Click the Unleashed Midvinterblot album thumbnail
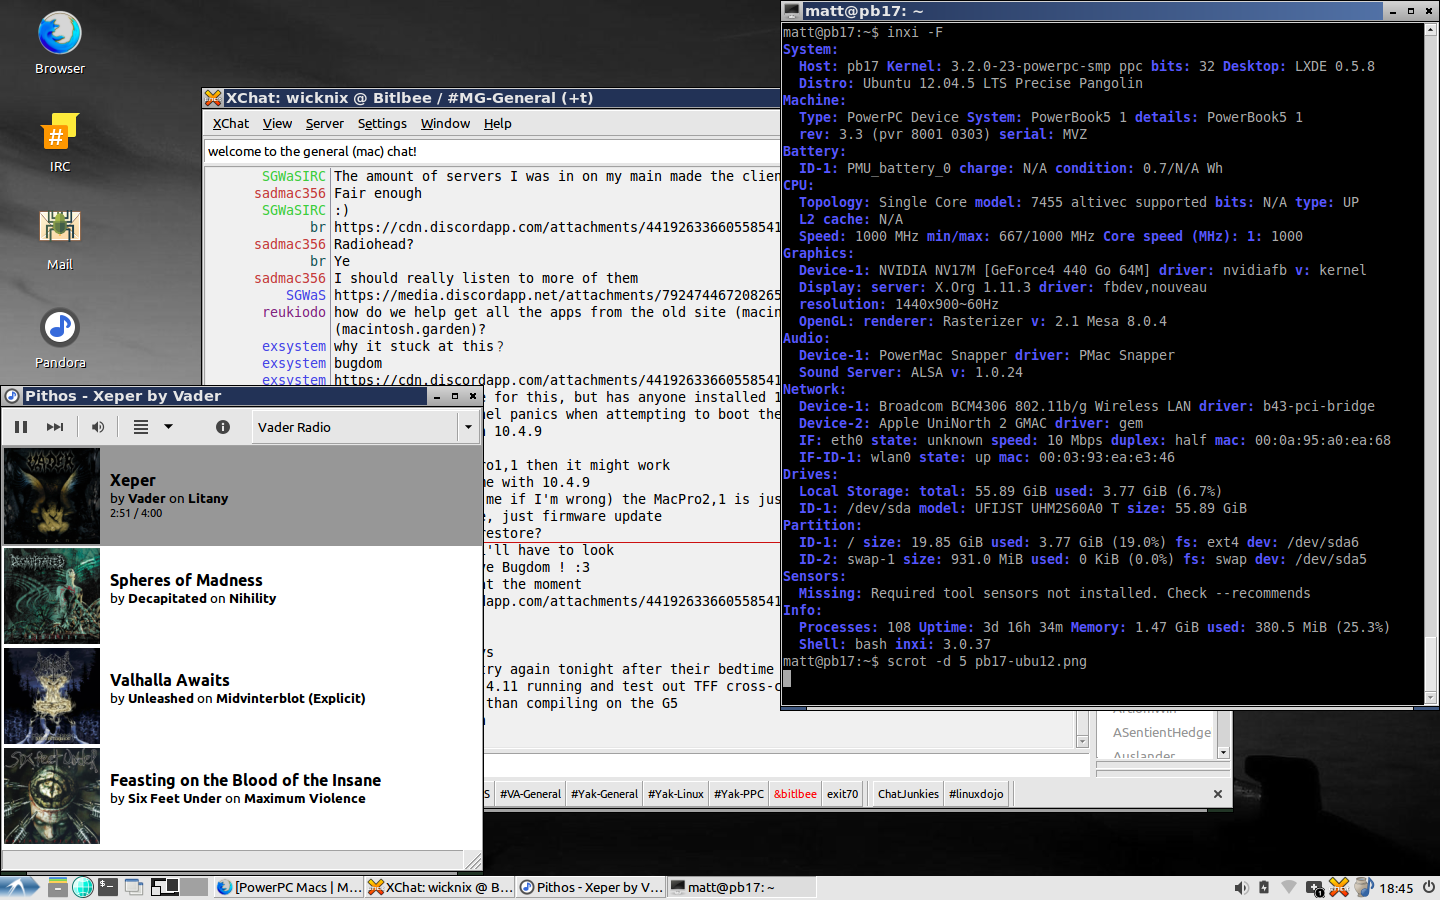 click(52, 696)
